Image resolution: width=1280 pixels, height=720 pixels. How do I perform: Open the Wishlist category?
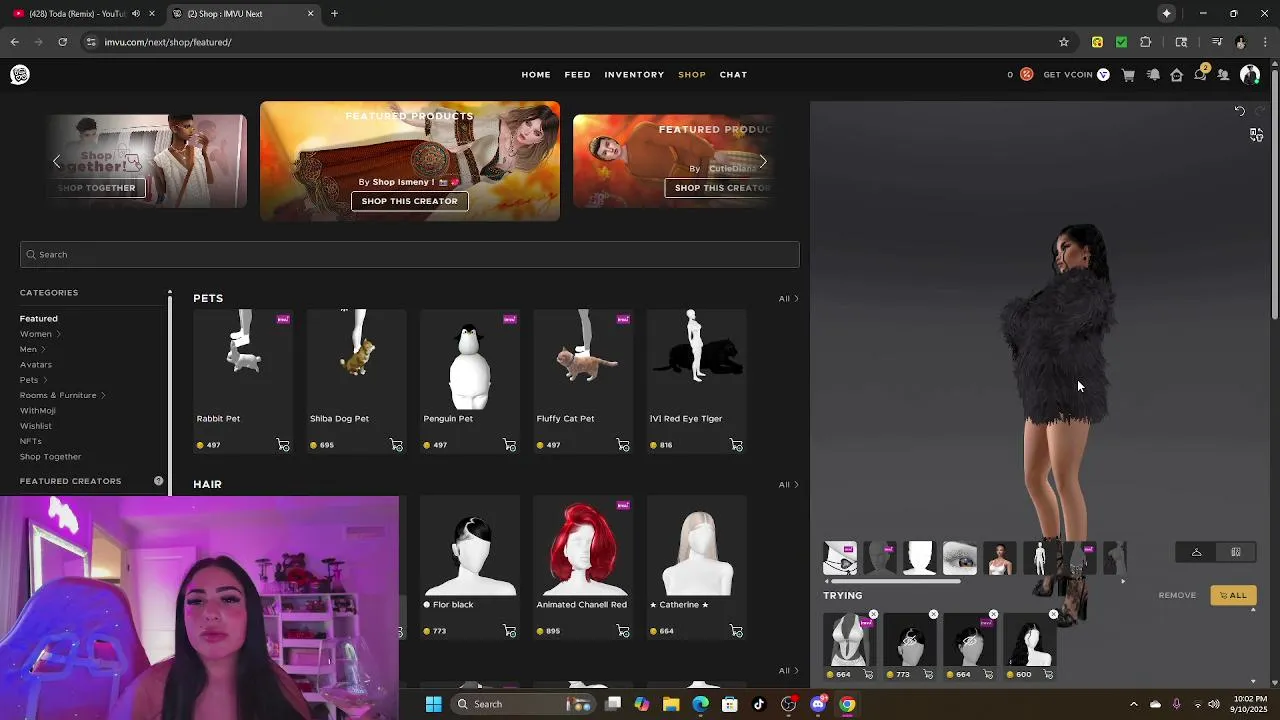click(x=36, y=426)
